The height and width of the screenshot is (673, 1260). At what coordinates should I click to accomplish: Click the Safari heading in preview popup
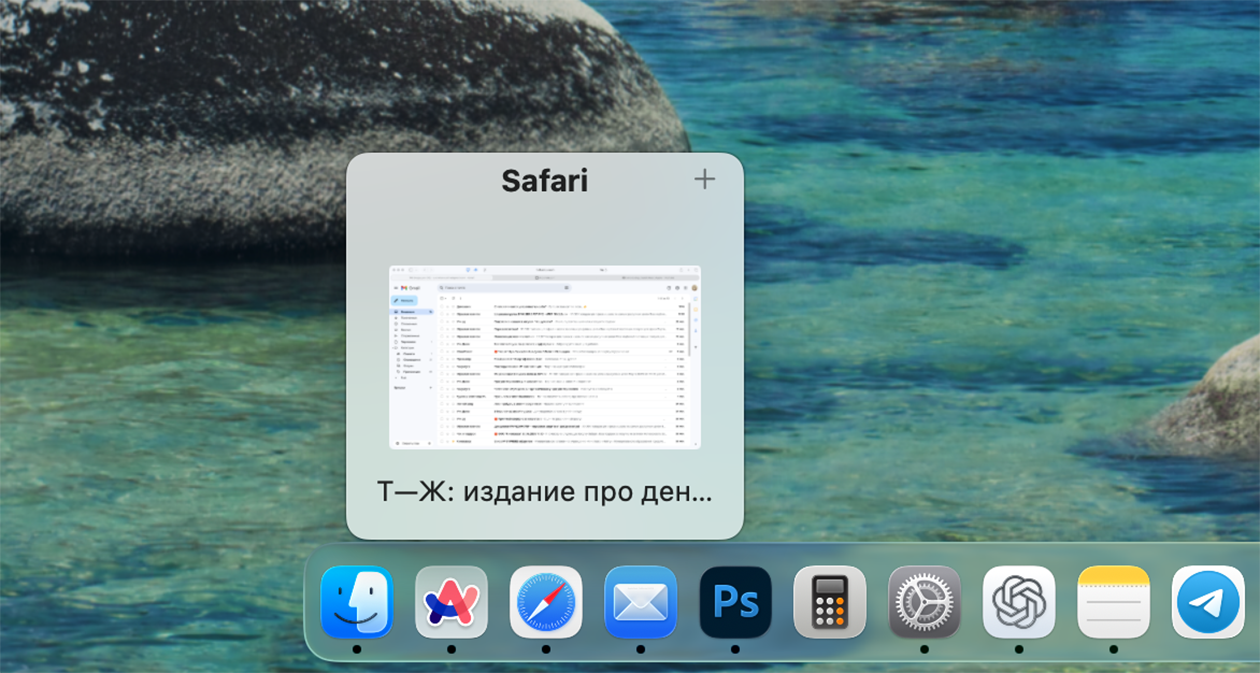coord(544,180)
